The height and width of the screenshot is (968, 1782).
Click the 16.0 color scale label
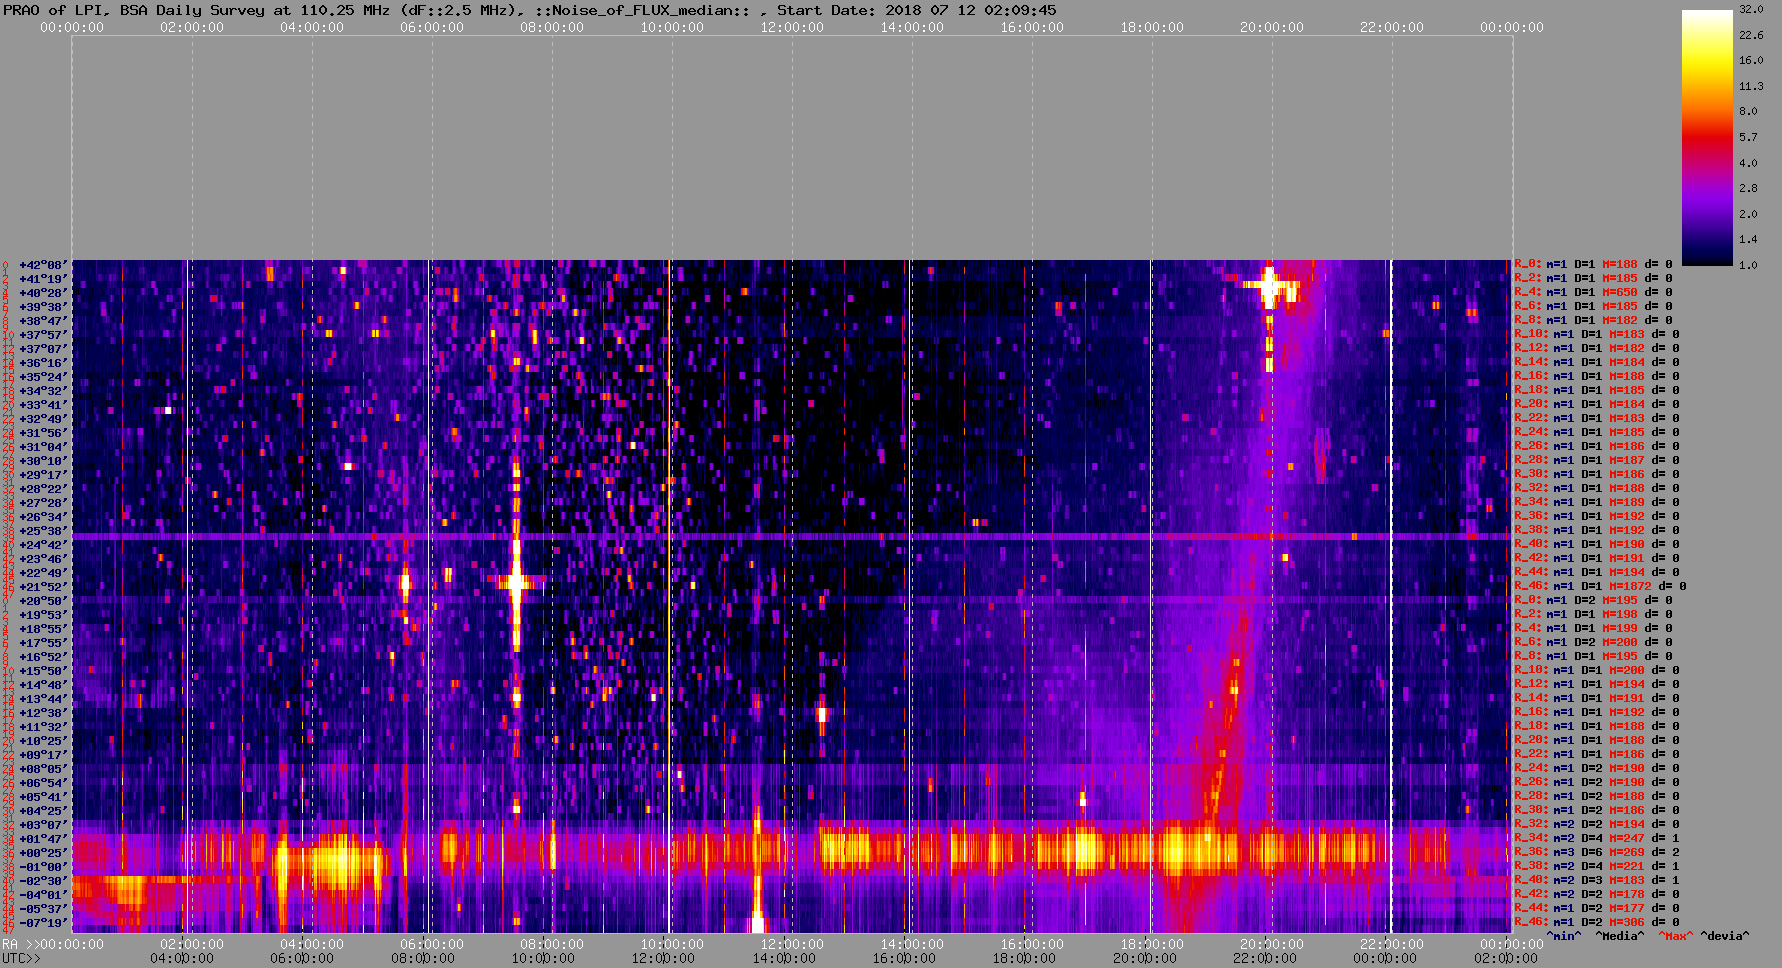[1751, 60]
